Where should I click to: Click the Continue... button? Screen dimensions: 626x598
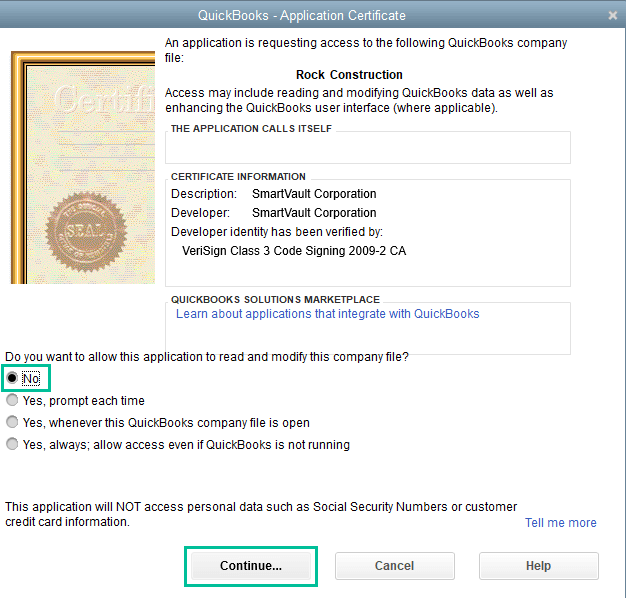[x=251, y=566]
